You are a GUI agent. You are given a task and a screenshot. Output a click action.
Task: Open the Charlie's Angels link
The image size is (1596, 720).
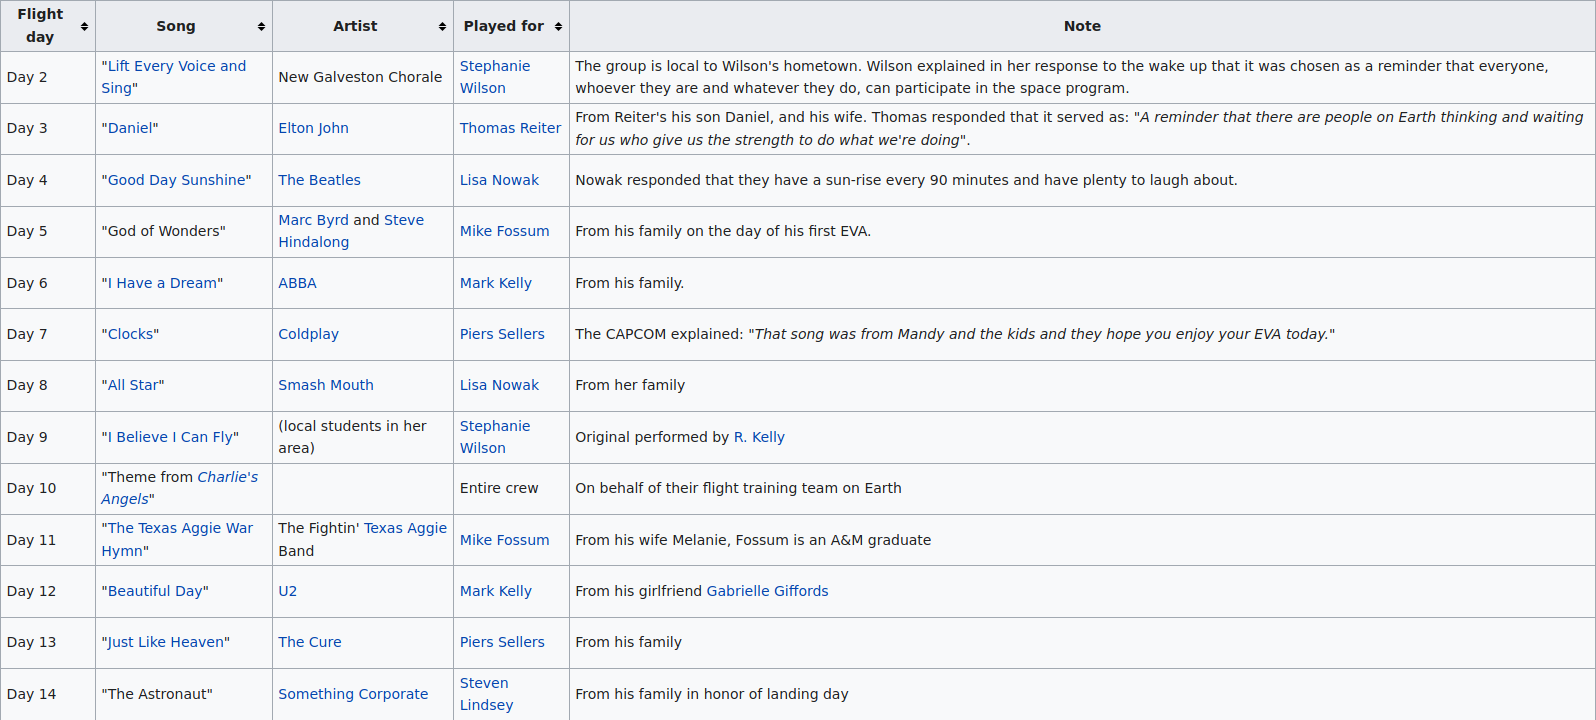point(179,488)
